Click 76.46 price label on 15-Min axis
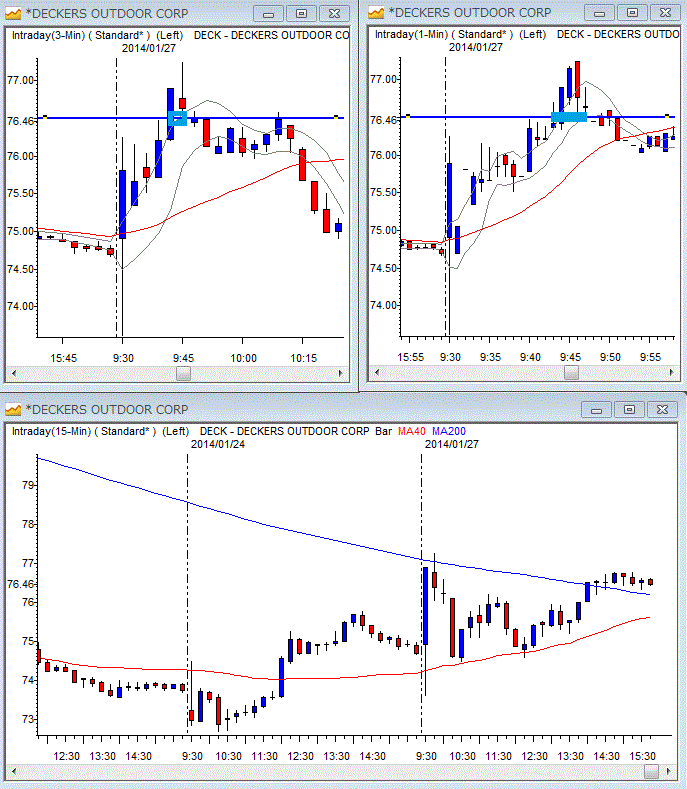The width and height of the screenshot is (687, 789). [21, 584]
